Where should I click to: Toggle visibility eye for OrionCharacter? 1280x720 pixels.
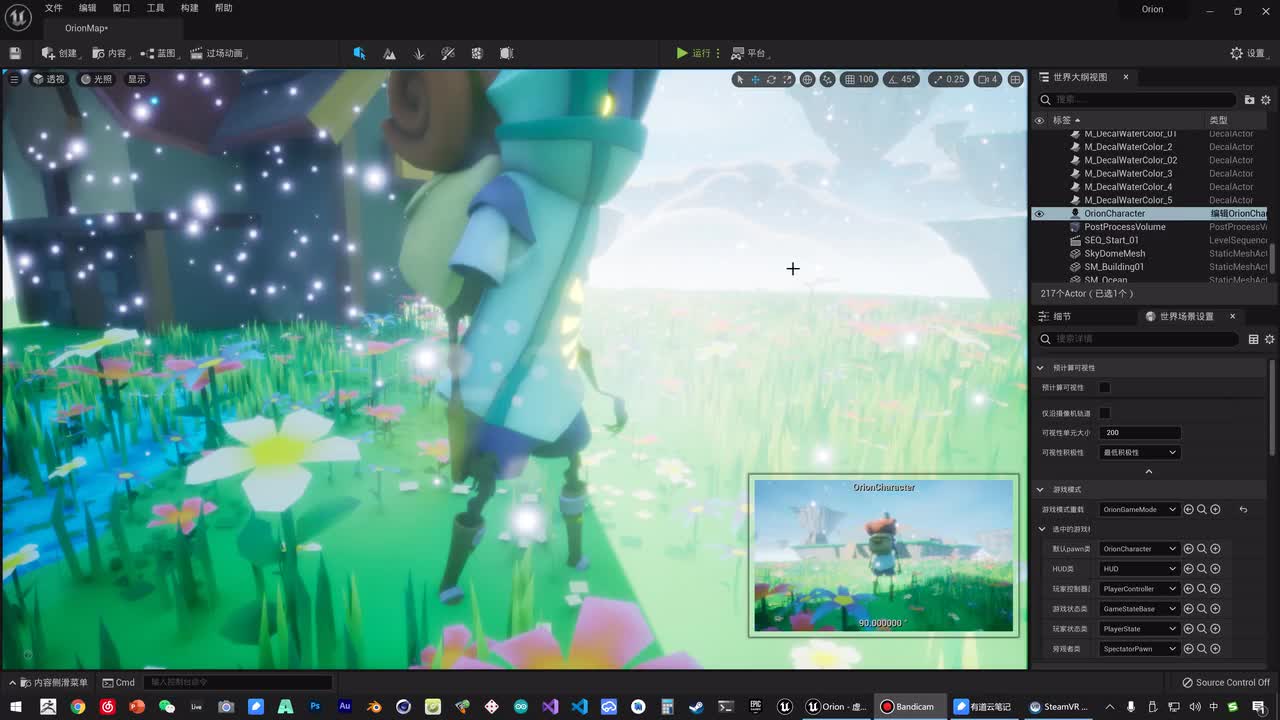pos(1039,213)
